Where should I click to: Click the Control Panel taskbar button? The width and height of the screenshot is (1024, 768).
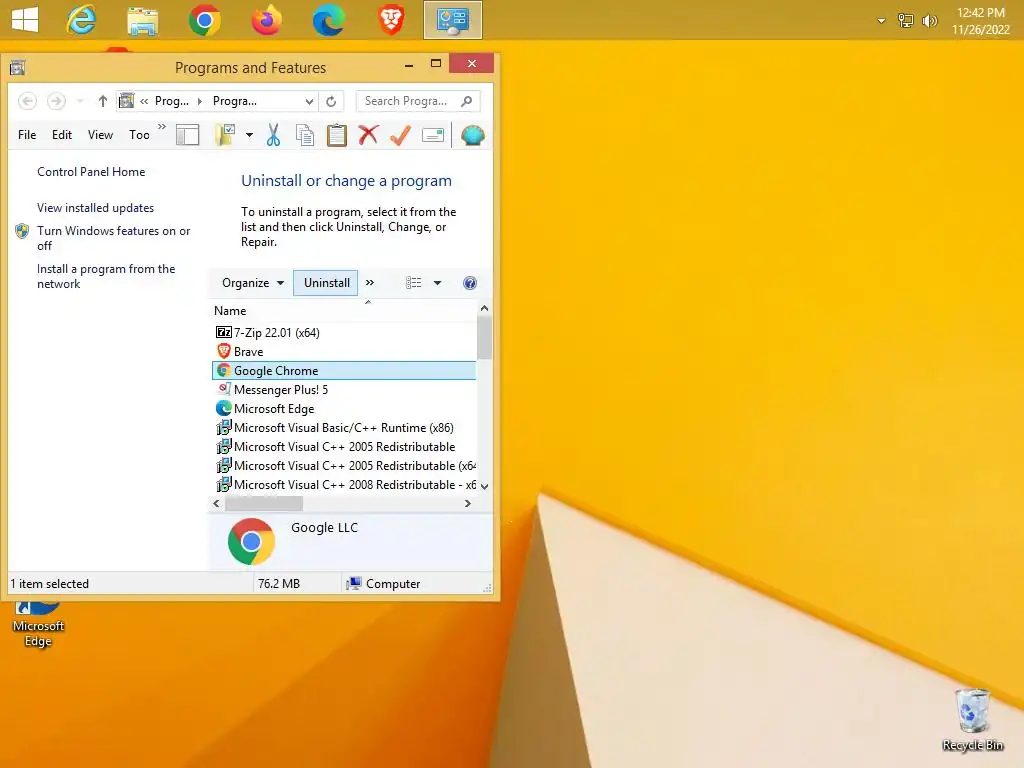[x=453, y=20]
